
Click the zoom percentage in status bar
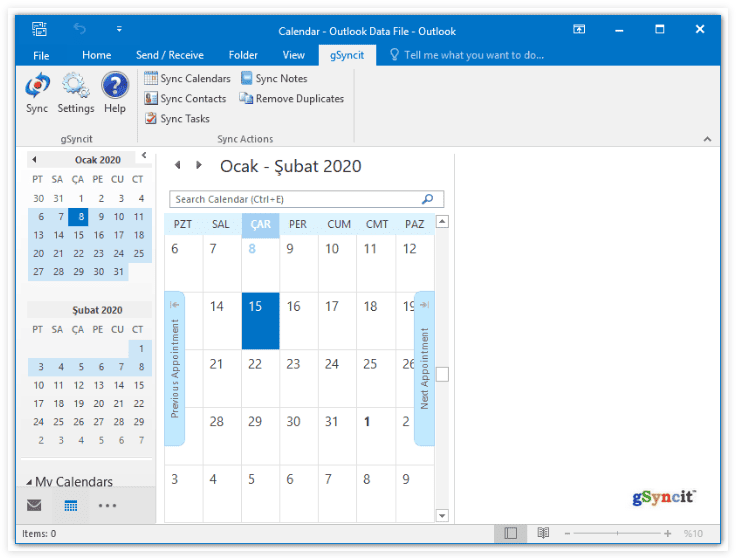pos(693,534)
